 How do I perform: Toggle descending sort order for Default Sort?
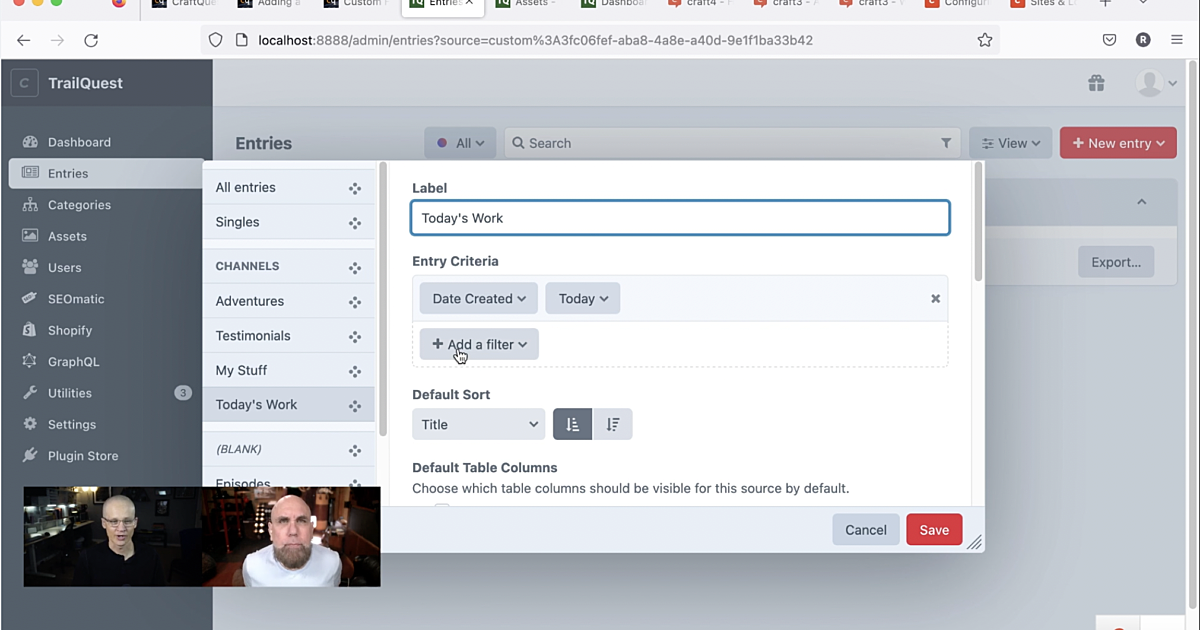pyautogui.click(x=613, y=424)
